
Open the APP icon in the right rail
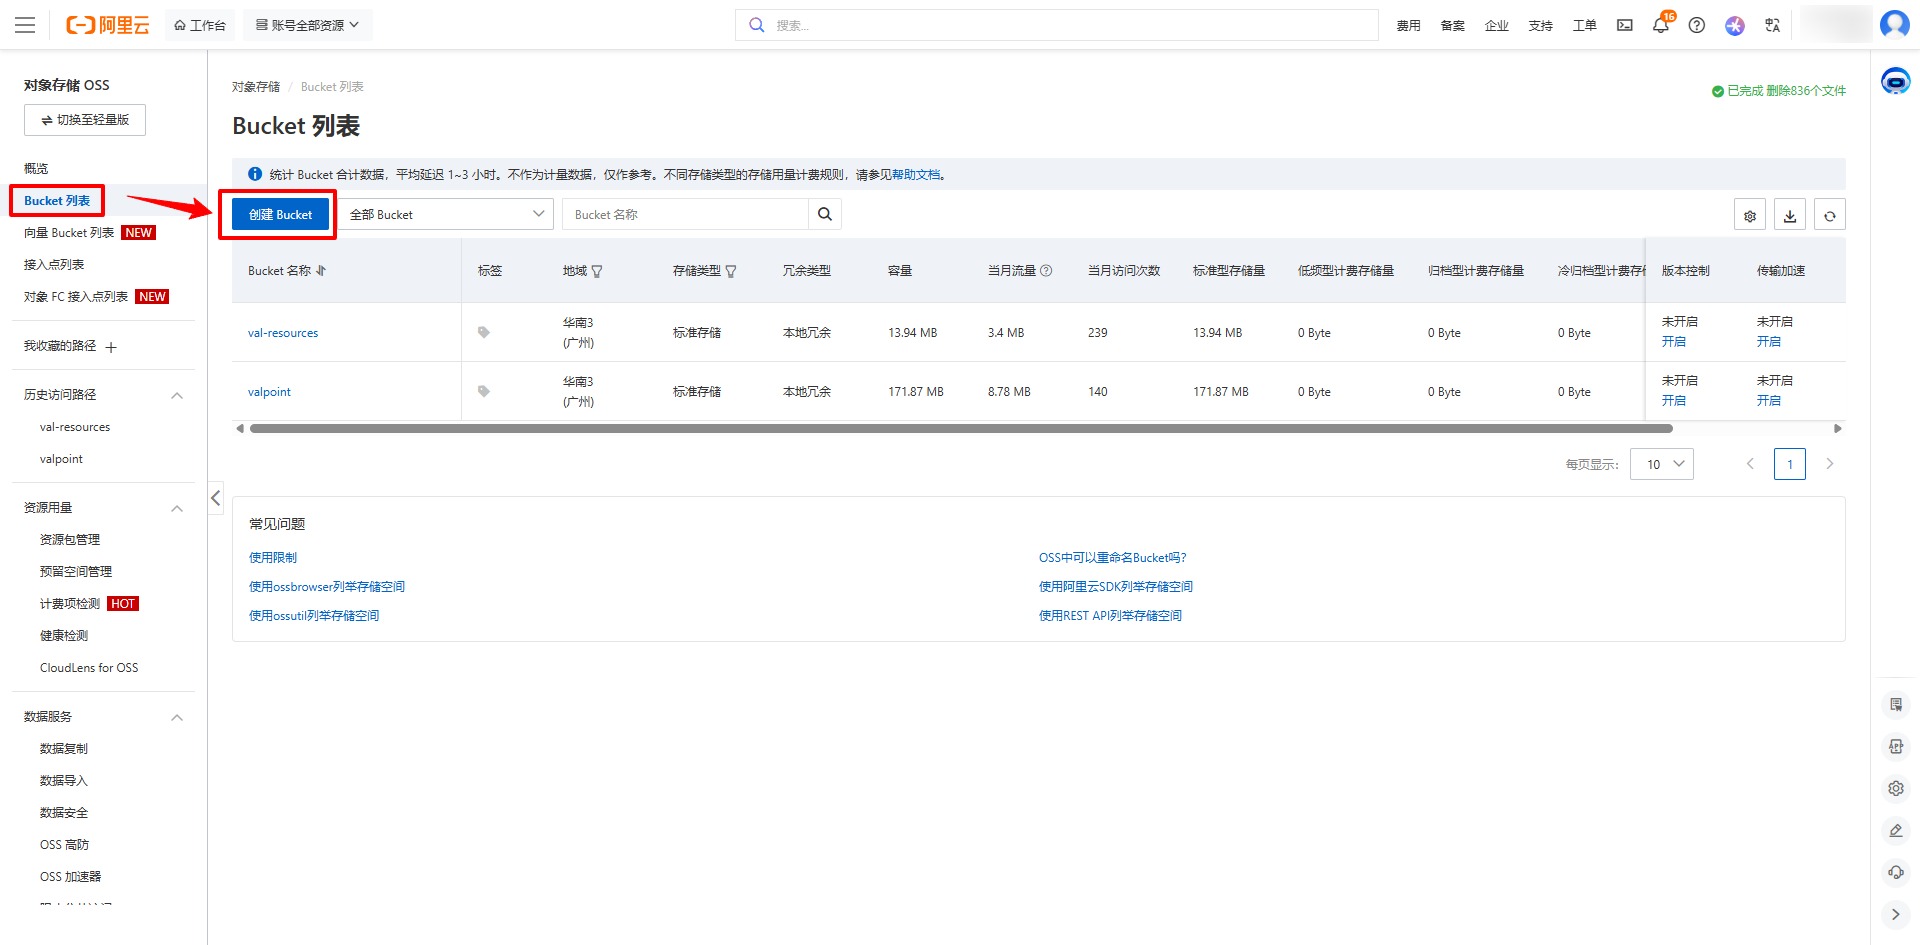pyautogui.click(x=1896, y=747)
